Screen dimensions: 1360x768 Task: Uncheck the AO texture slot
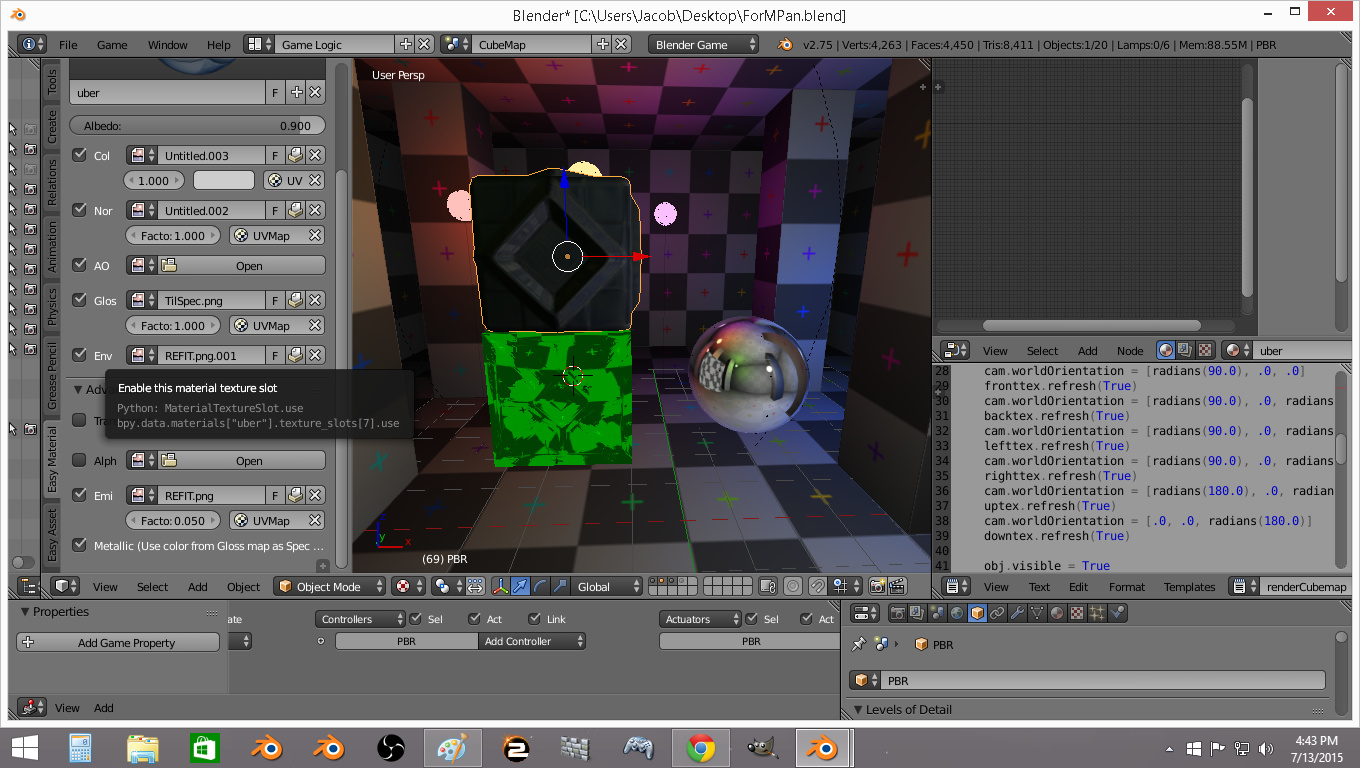[80, 265]
